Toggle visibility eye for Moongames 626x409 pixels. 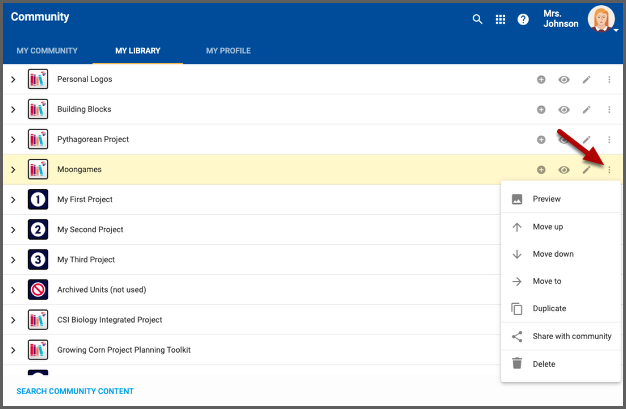click(x=564, y=170)
